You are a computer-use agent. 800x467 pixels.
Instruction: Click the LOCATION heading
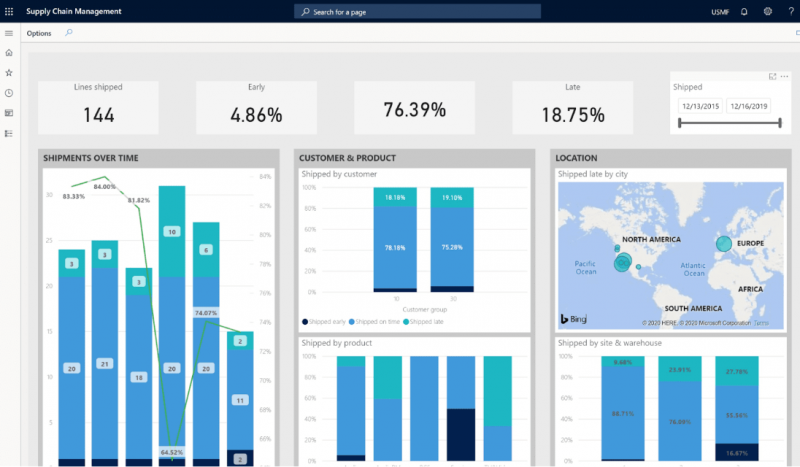[x=576, y=158]
